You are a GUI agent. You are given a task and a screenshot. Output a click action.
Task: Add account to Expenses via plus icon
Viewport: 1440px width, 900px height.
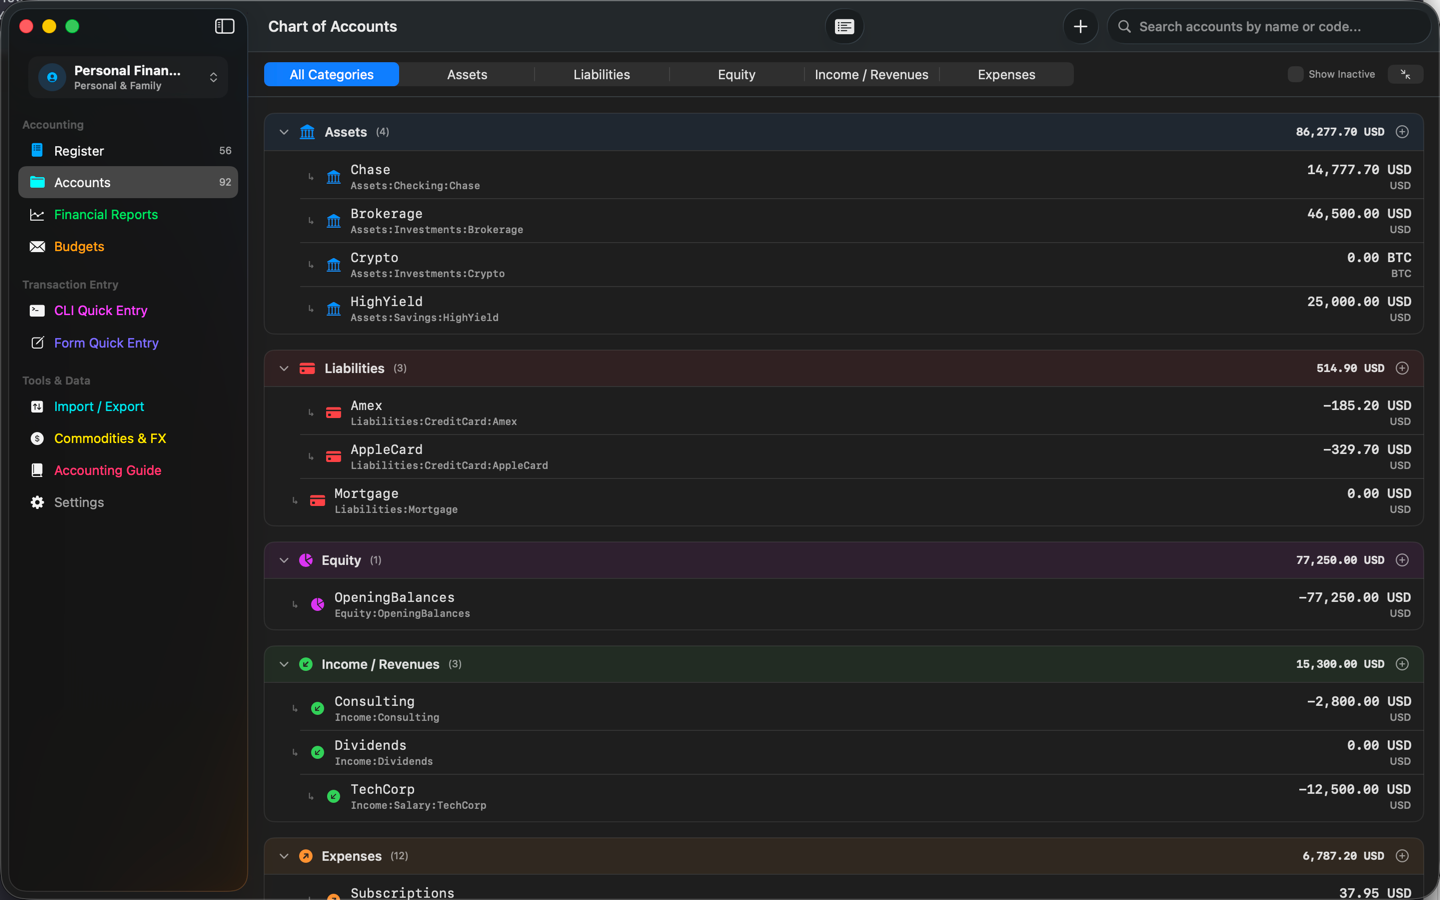[1402, 856]
